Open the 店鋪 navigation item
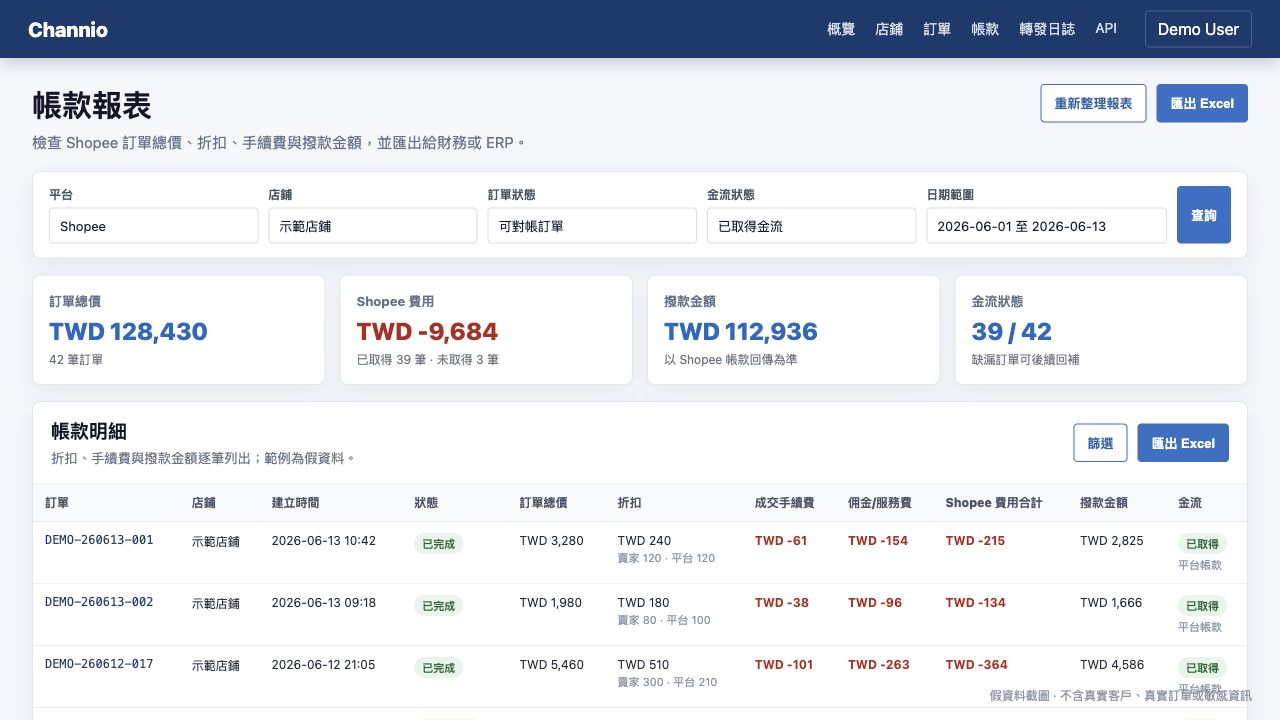The height and width of the screenshot is (720, 1280). pos(889,29)
